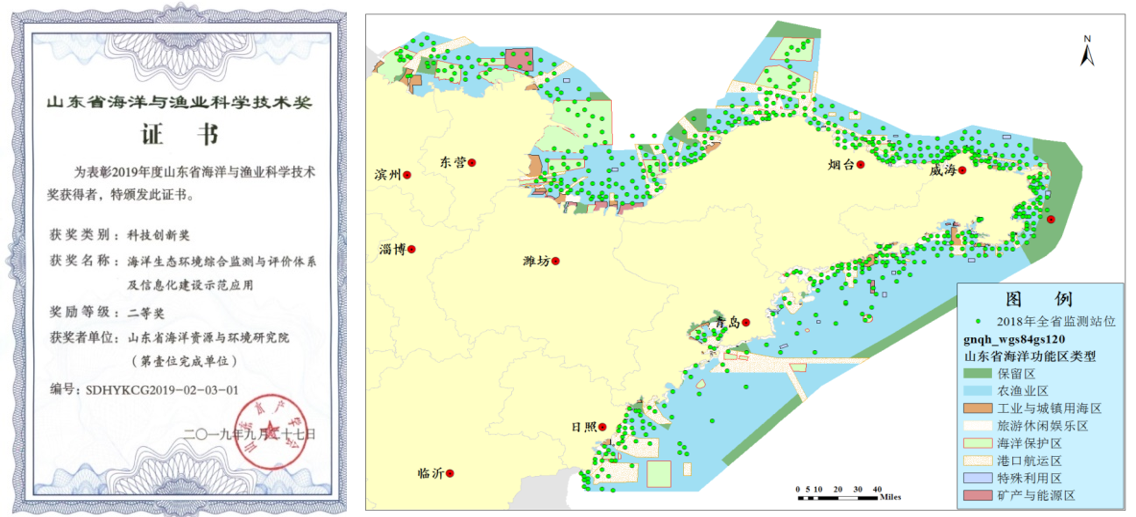Viewport: 1136px width, 517px height.
Task: Click the red marker for 东营
Action: [473, 162]
